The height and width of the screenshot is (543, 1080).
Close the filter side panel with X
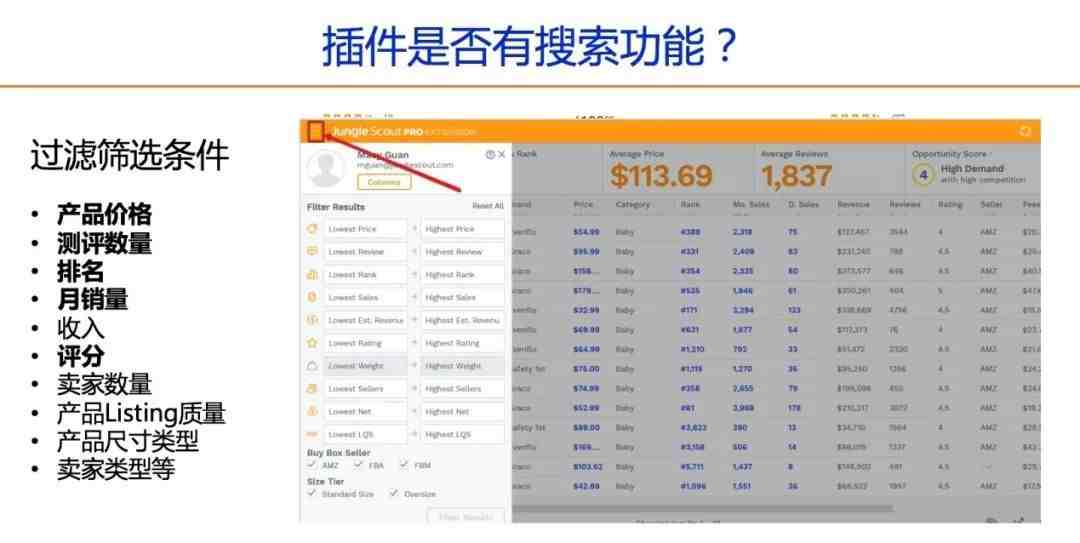[501, 155]
